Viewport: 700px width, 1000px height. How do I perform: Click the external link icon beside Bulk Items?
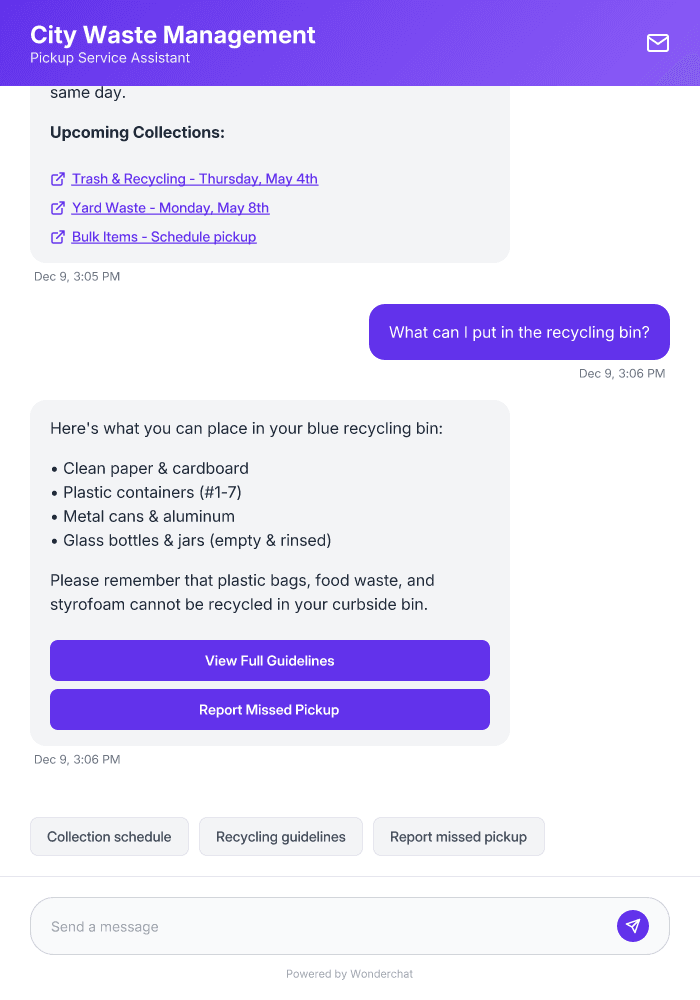tap(57, 236)
